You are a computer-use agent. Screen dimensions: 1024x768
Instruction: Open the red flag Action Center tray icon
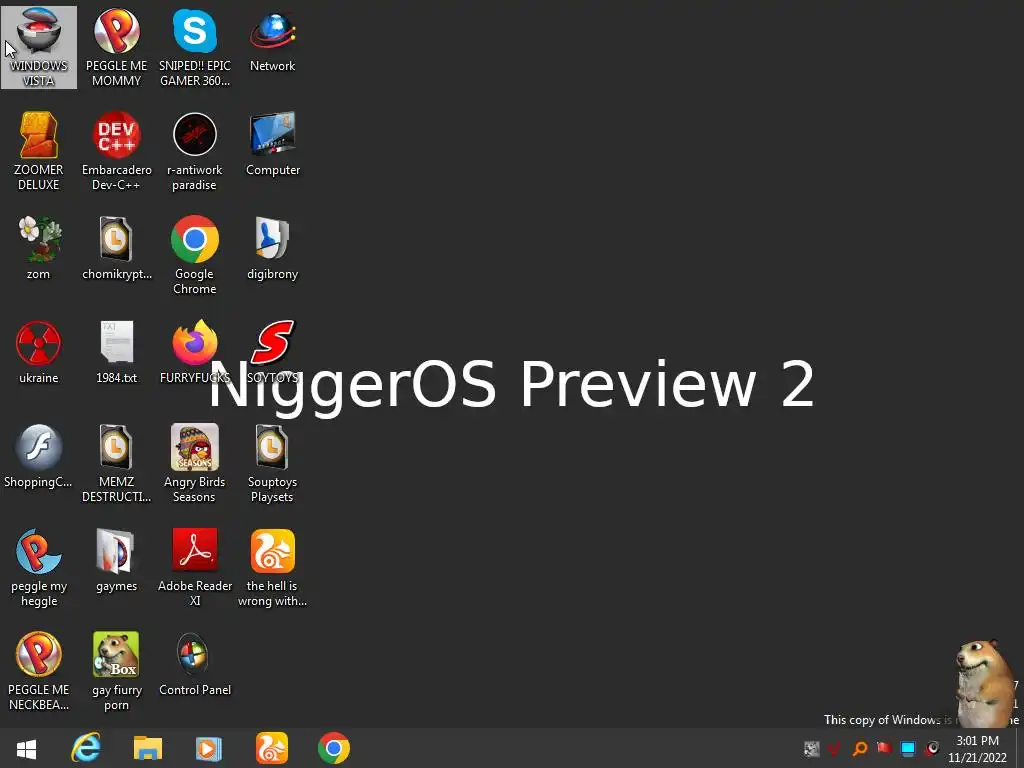(884, 748)
